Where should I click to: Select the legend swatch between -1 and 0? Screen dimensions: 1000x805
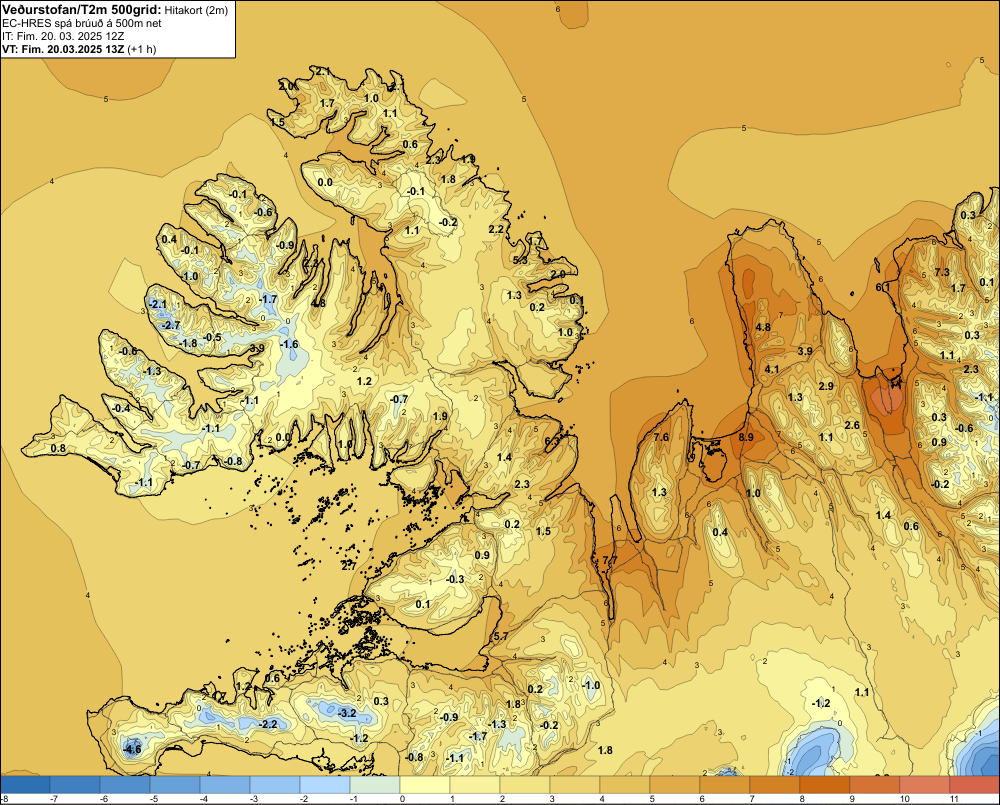pyautogui.click(x=375, y=784)
